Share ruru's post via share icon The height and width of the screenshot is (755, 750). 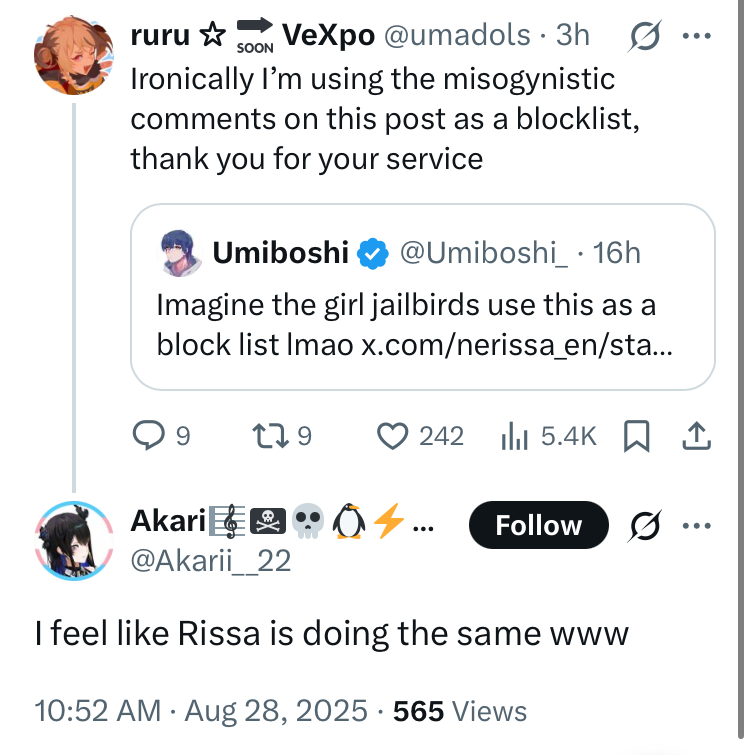click(696, 435)
